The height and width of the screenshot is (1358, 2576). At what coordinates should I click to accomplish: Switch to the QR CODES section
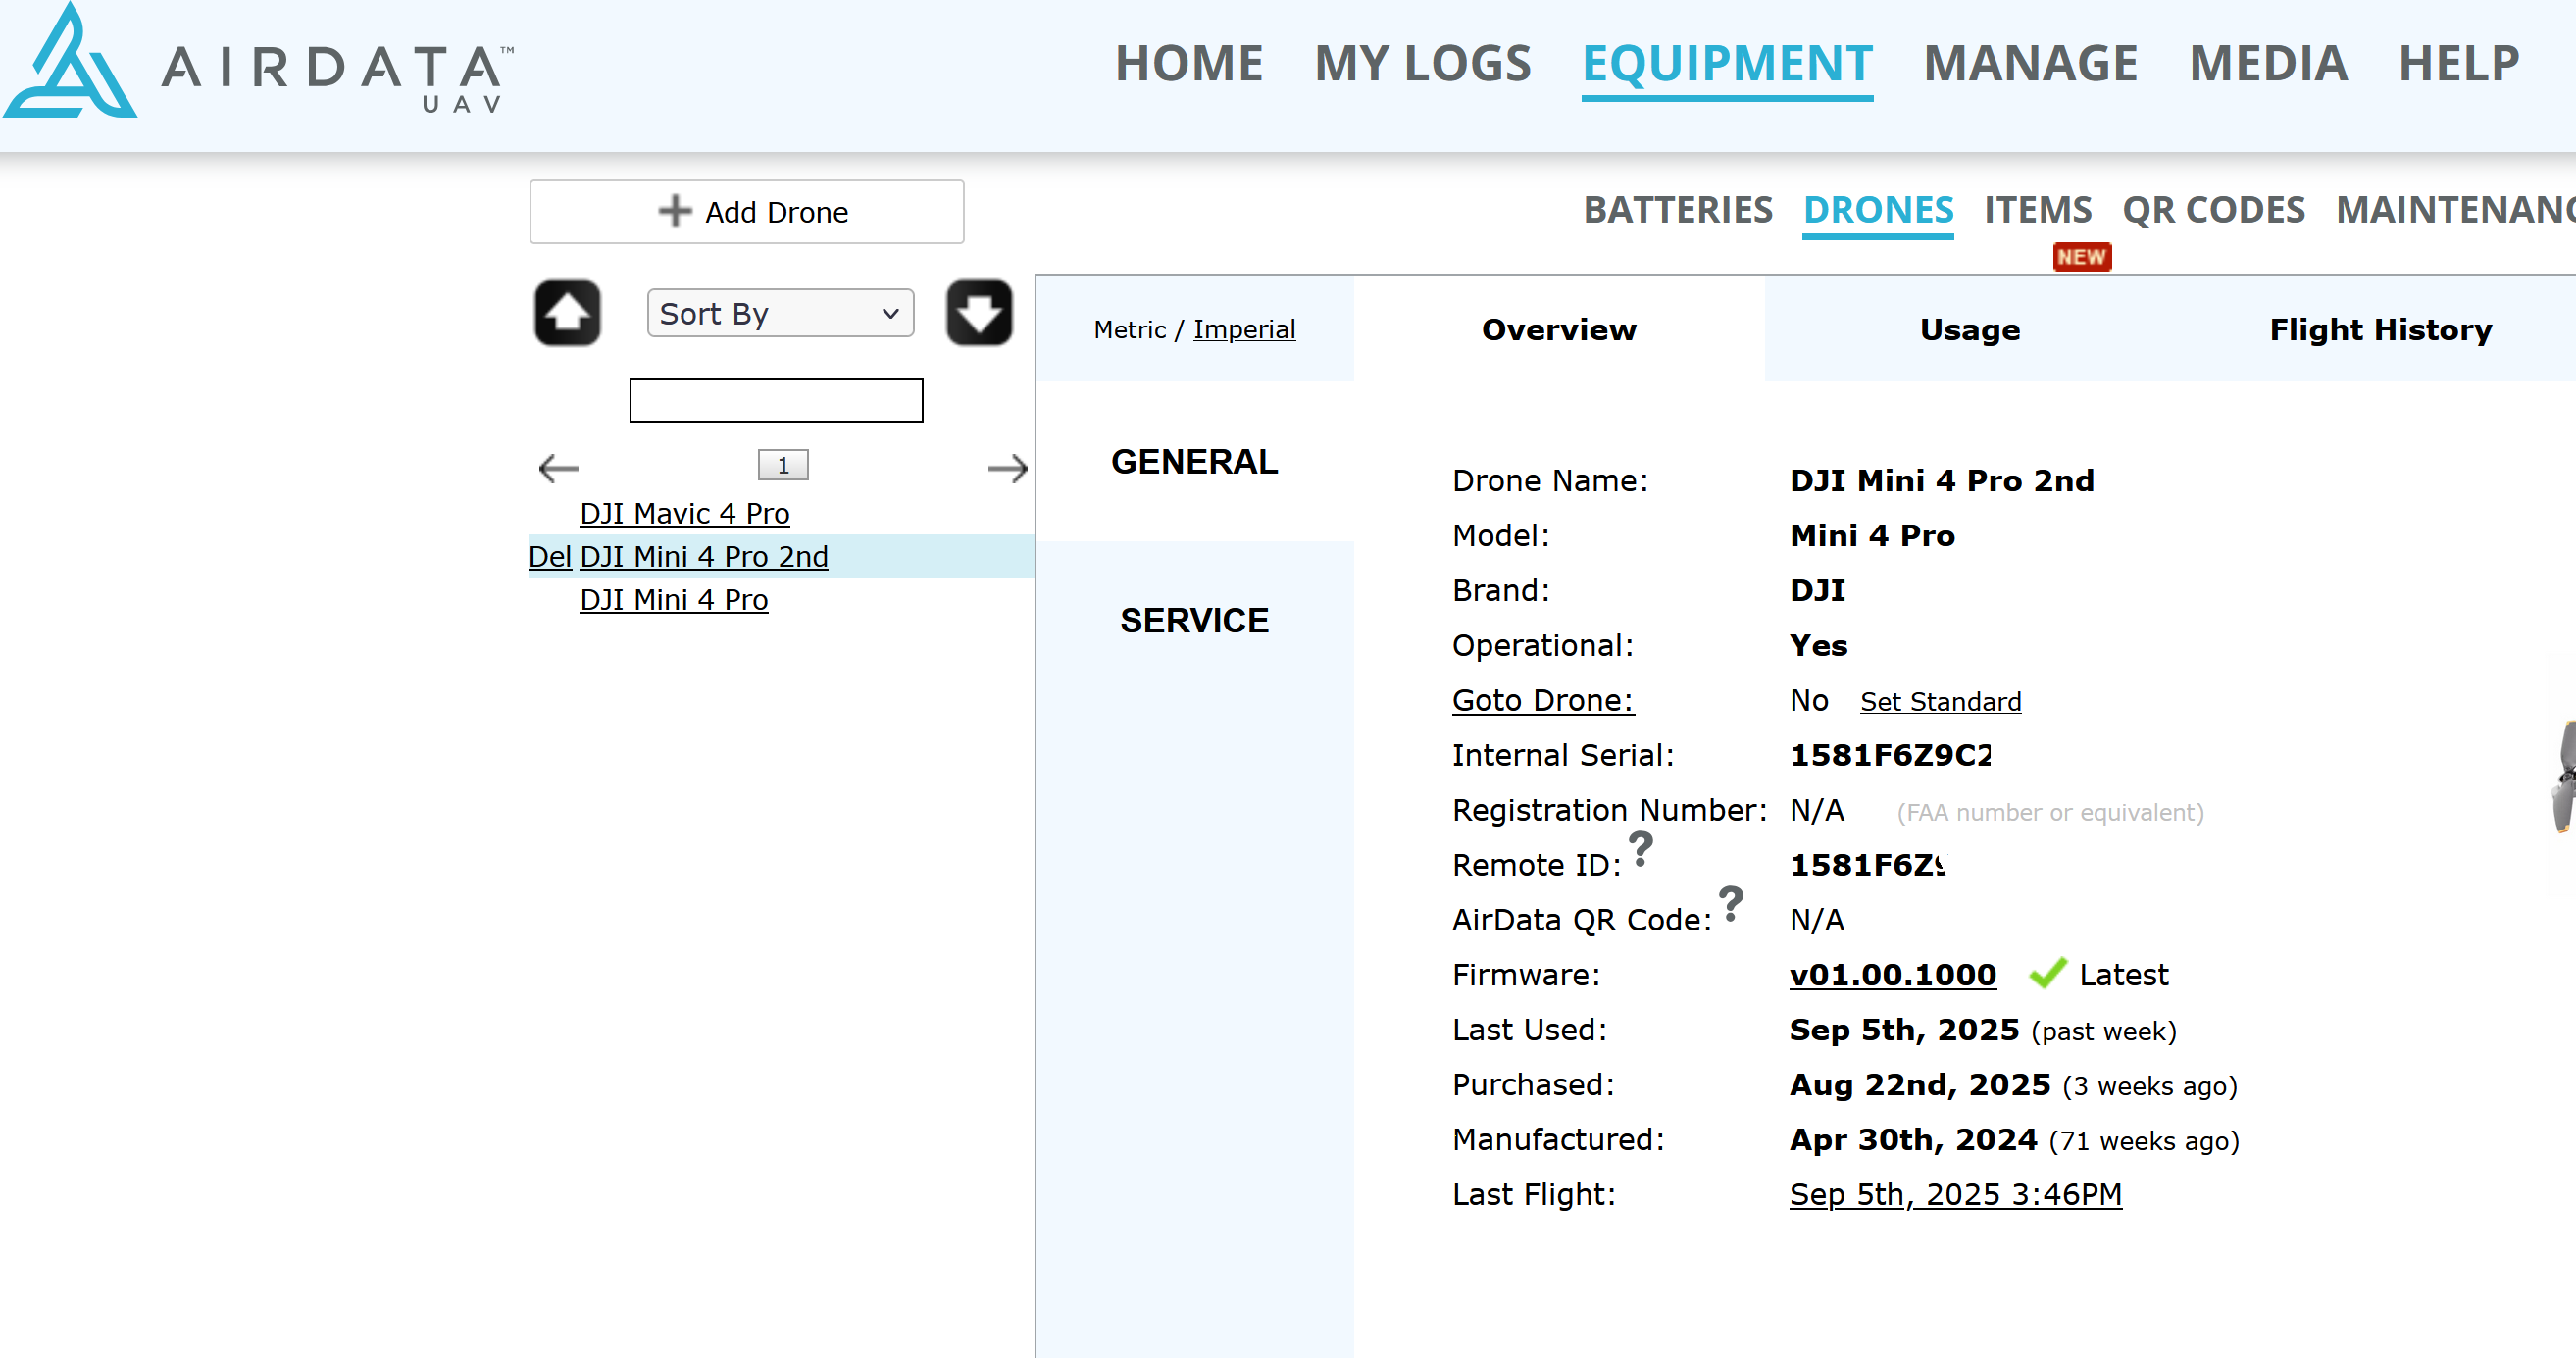click(x=2213, y=210)
